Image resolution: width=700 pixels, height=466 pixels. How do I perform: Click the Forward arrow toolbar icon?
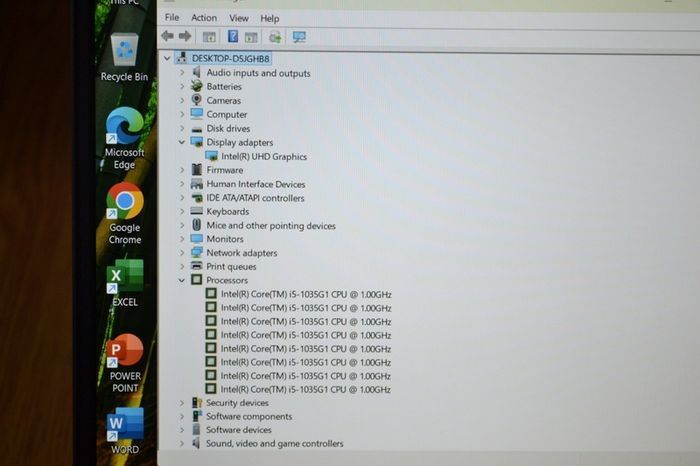tap(185, 36)
